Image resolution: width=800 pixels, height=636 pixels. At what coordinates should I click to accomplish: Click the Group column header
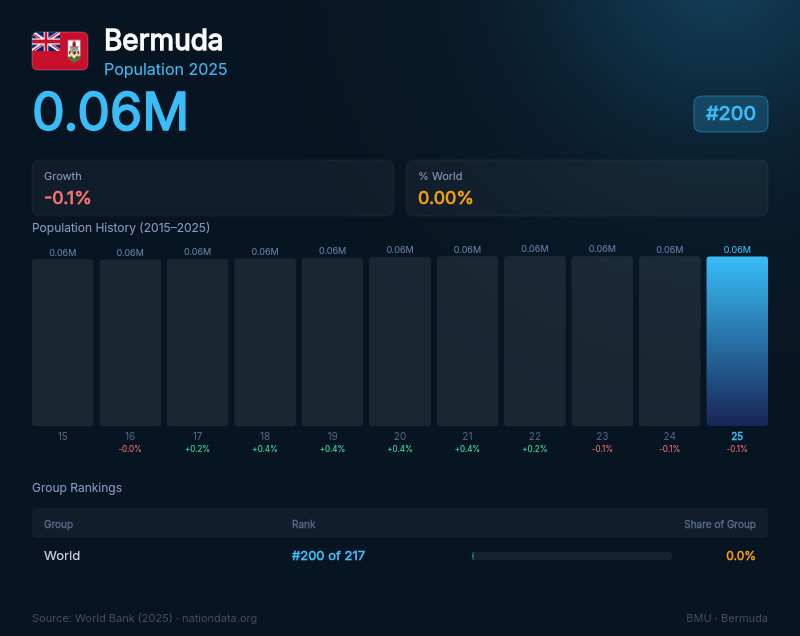click(x=58, y=524)
